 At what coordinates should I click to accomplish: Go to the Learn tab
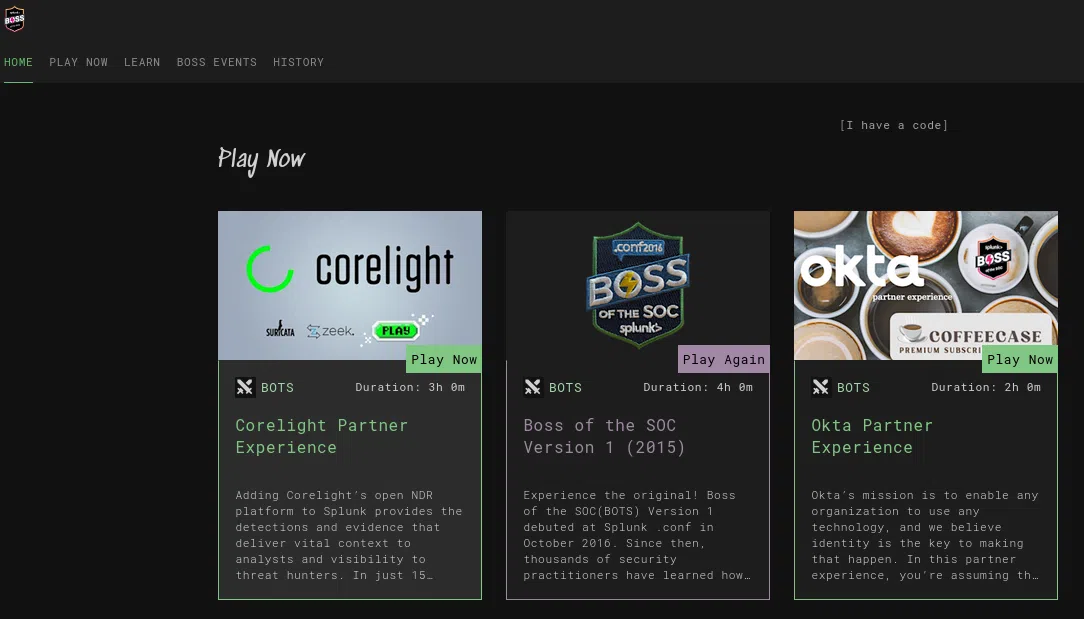[x=142, y=62]
